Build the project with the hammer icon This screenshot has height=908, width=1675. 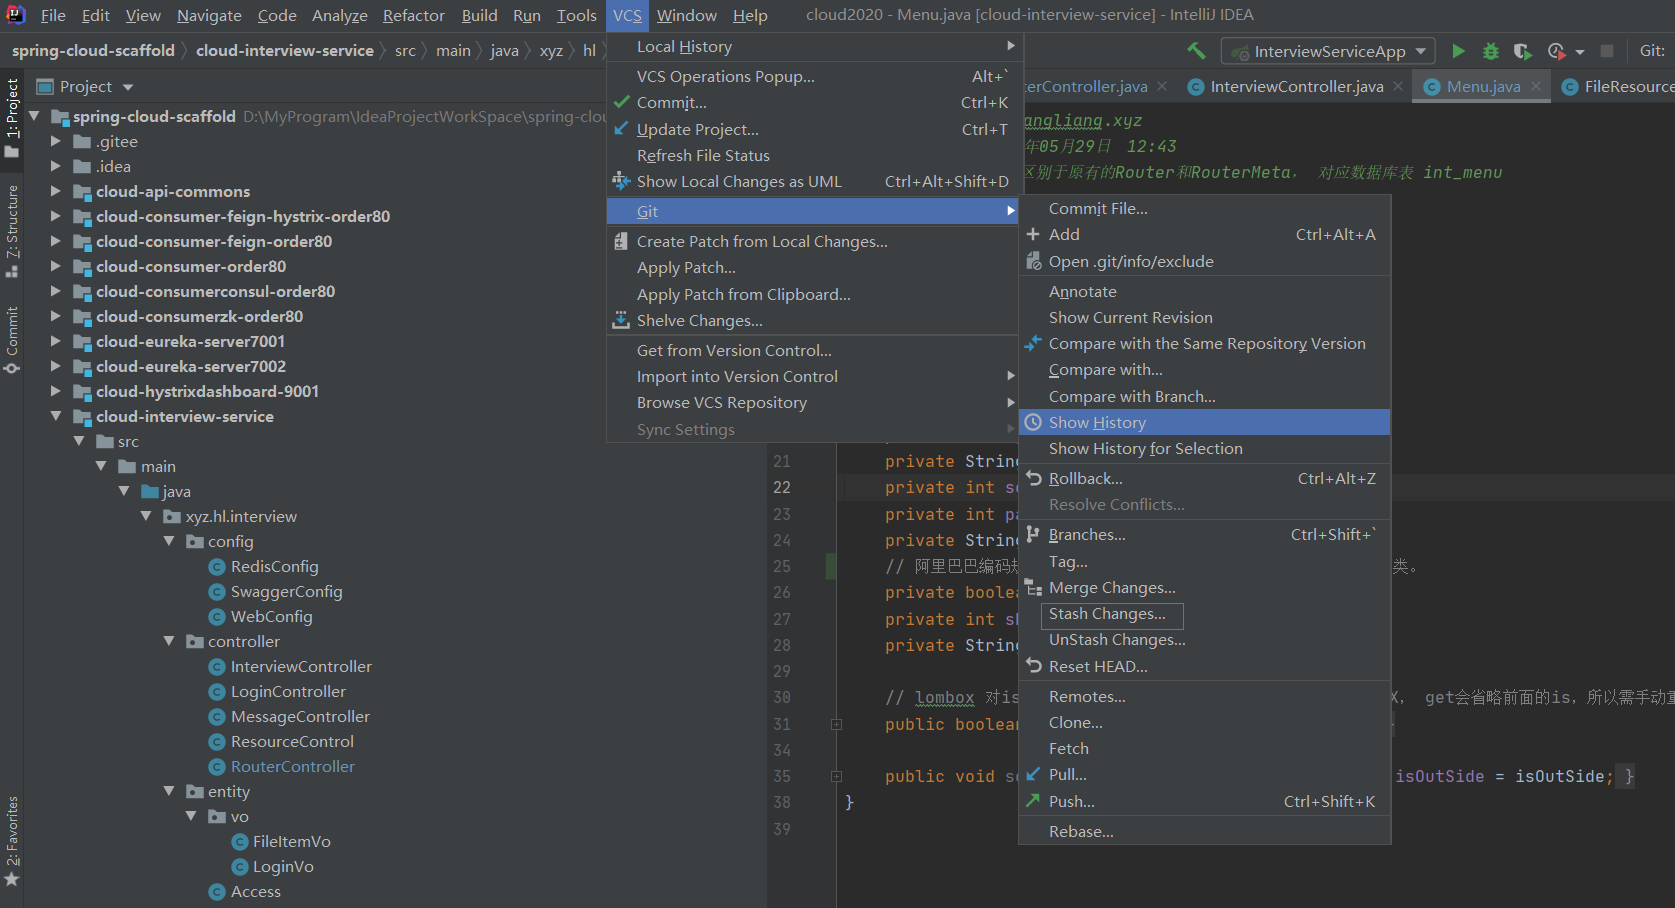(x=1196, y=50)
